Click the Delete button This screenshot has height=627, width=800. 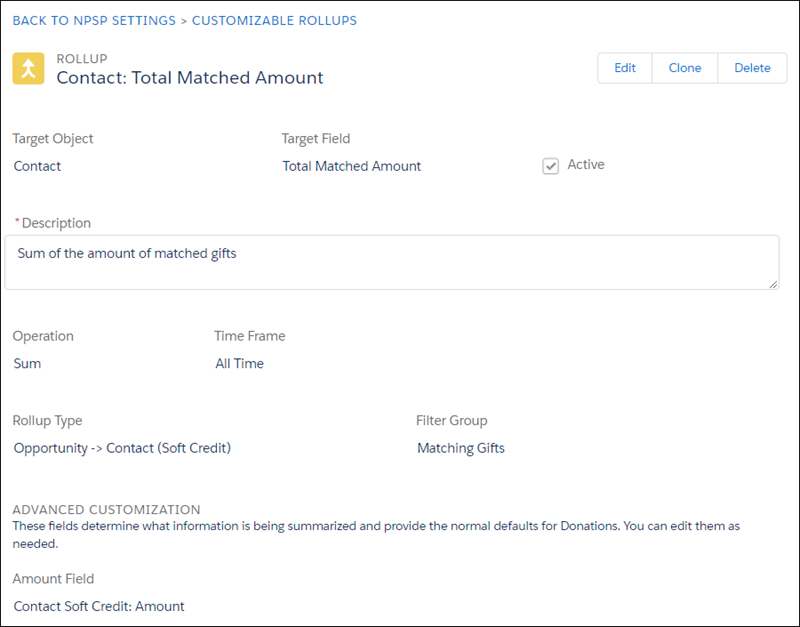752,68
